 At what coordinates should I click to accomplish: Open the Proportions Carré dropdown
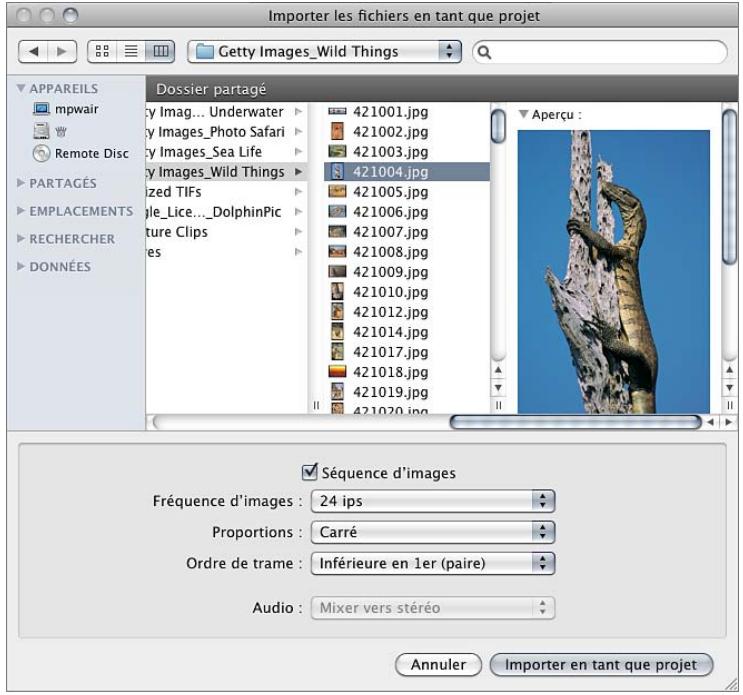coord(433,532)
